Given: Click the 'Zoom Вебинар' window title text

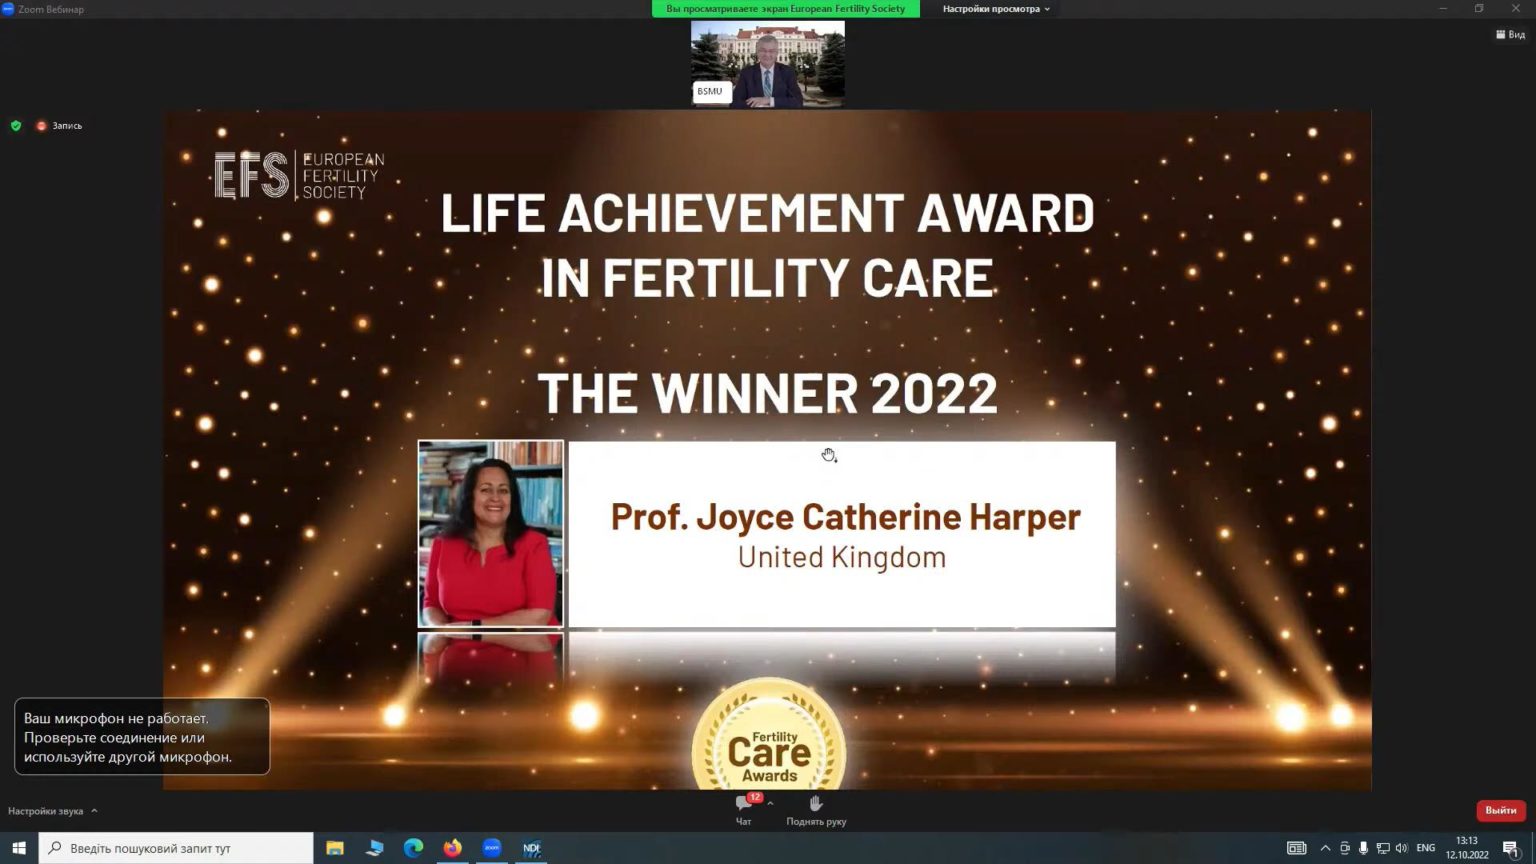Looking at the screenshot, I should click(51, 9).
